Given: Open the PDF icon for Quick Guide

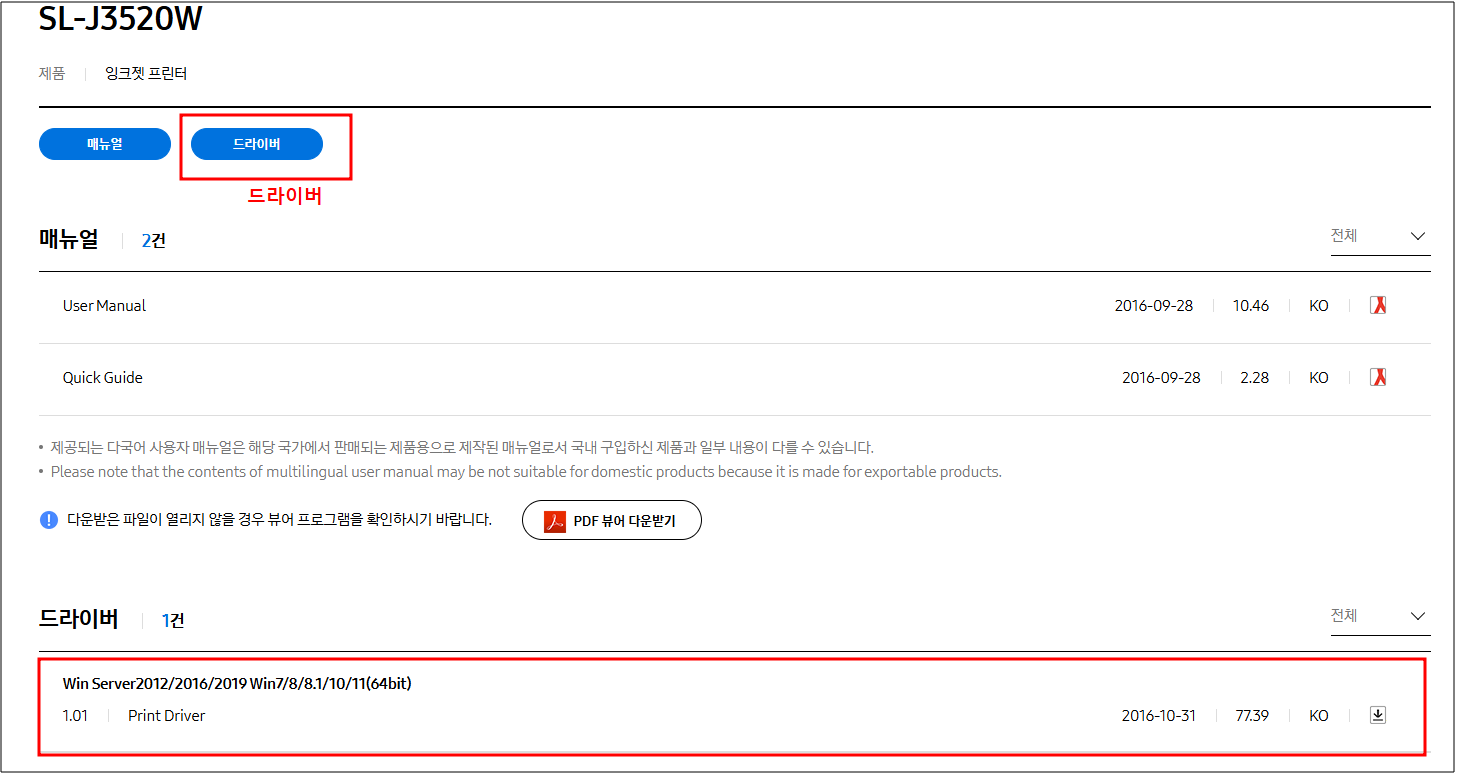Looking at the screenshot, I should click(x=1378, y=377).
